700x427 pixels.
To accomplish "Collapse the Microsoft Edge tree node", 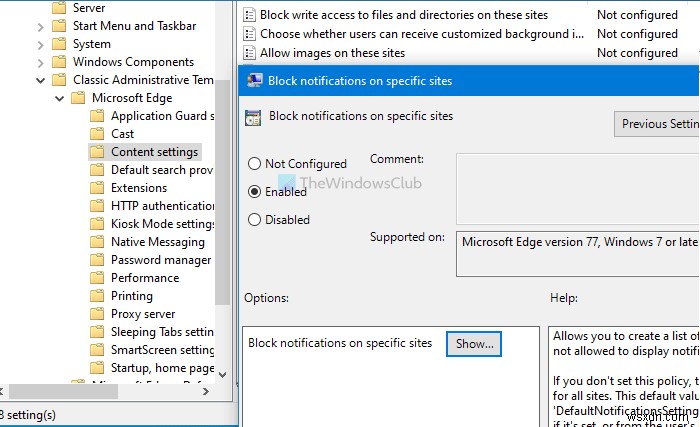I will coord(60,98).
